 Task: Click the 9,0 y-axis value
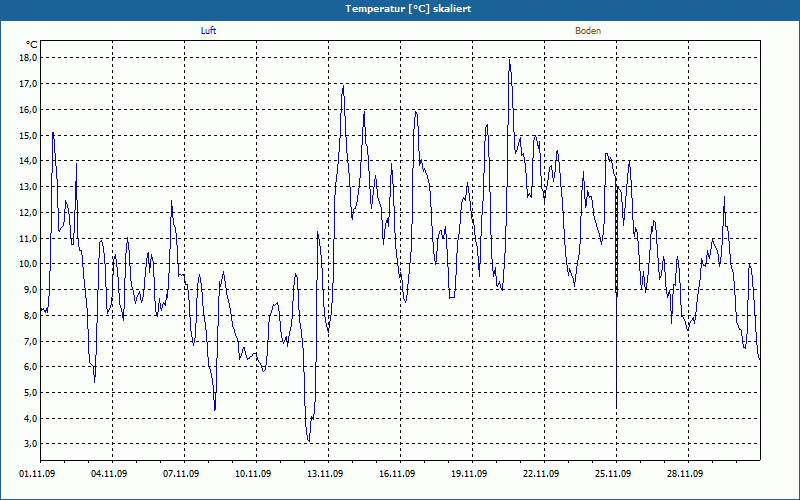click(30, 290)
